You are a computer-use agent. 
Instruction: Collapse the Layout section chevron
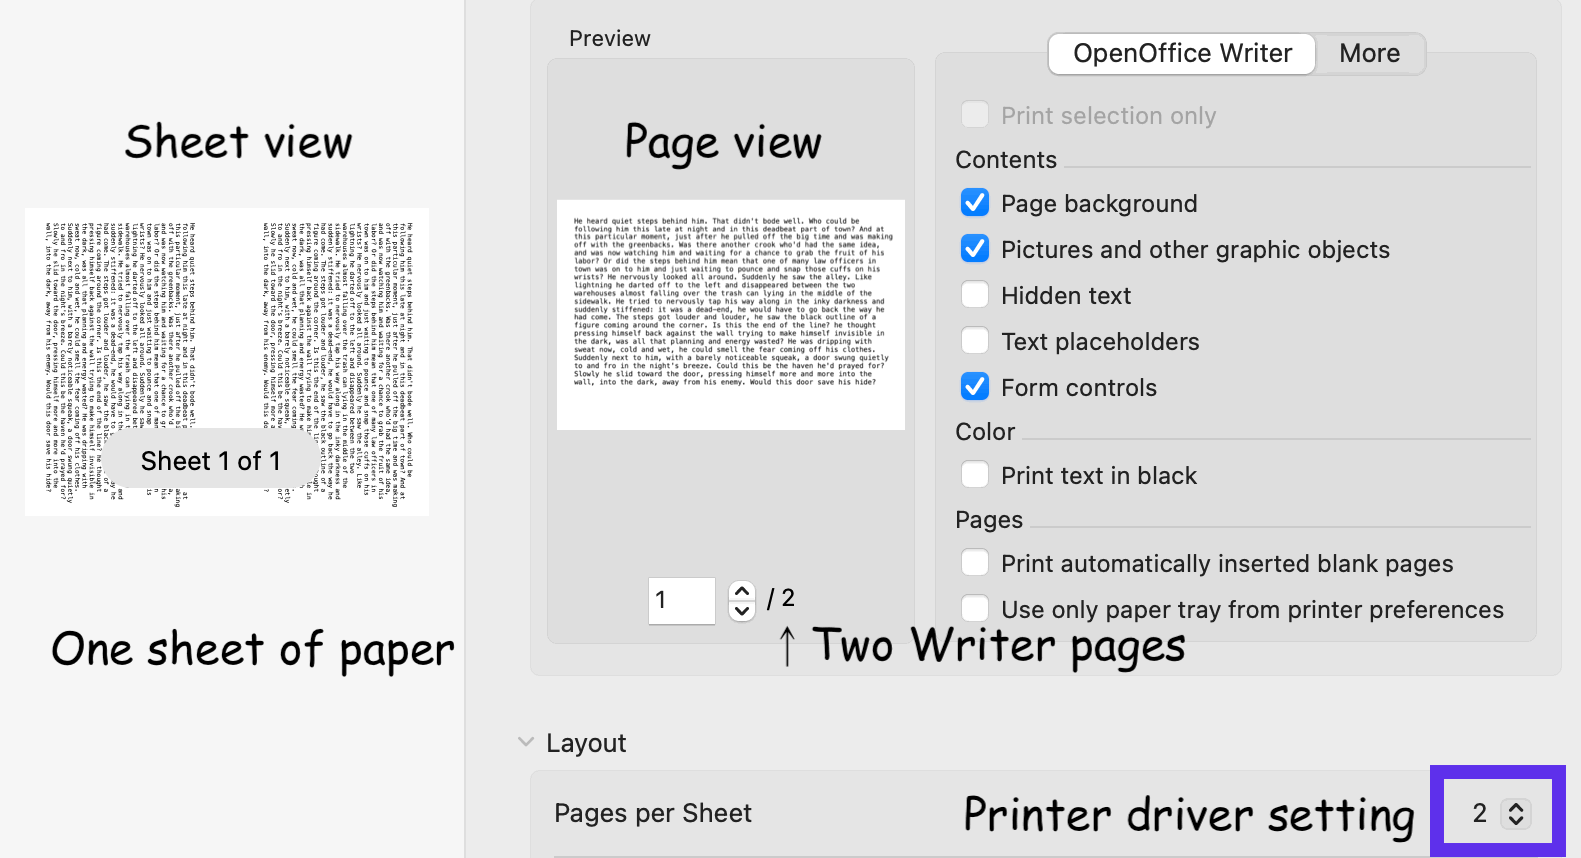click(x=526, y=742)
